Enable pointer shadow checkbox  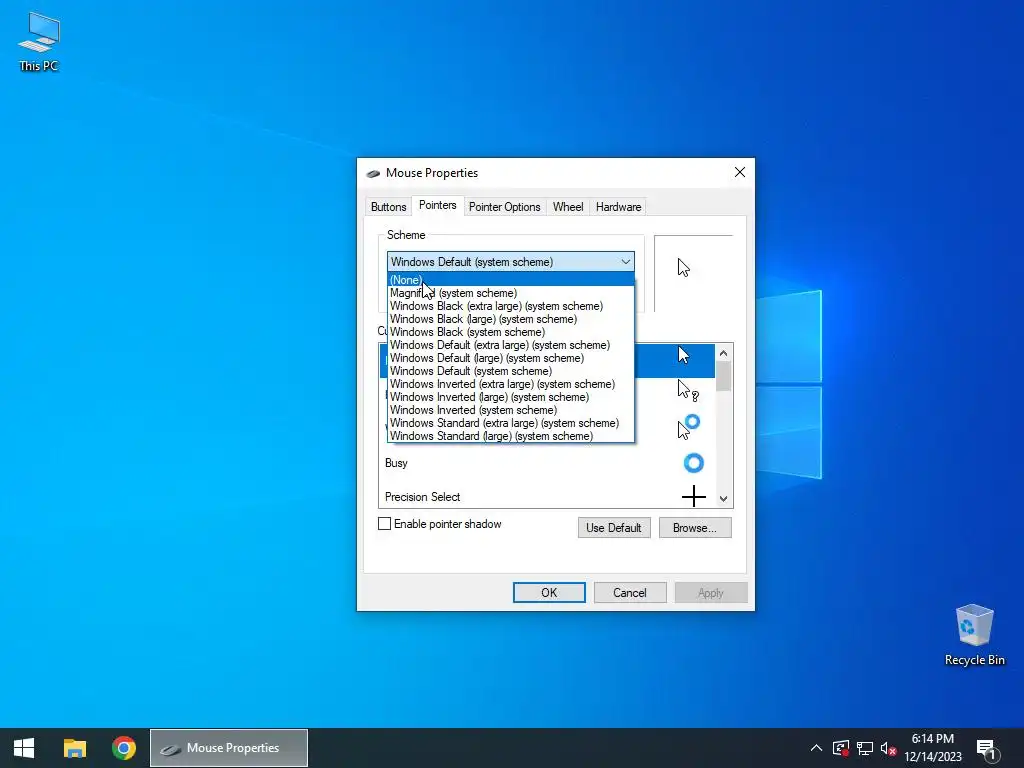tap(385, 524)
